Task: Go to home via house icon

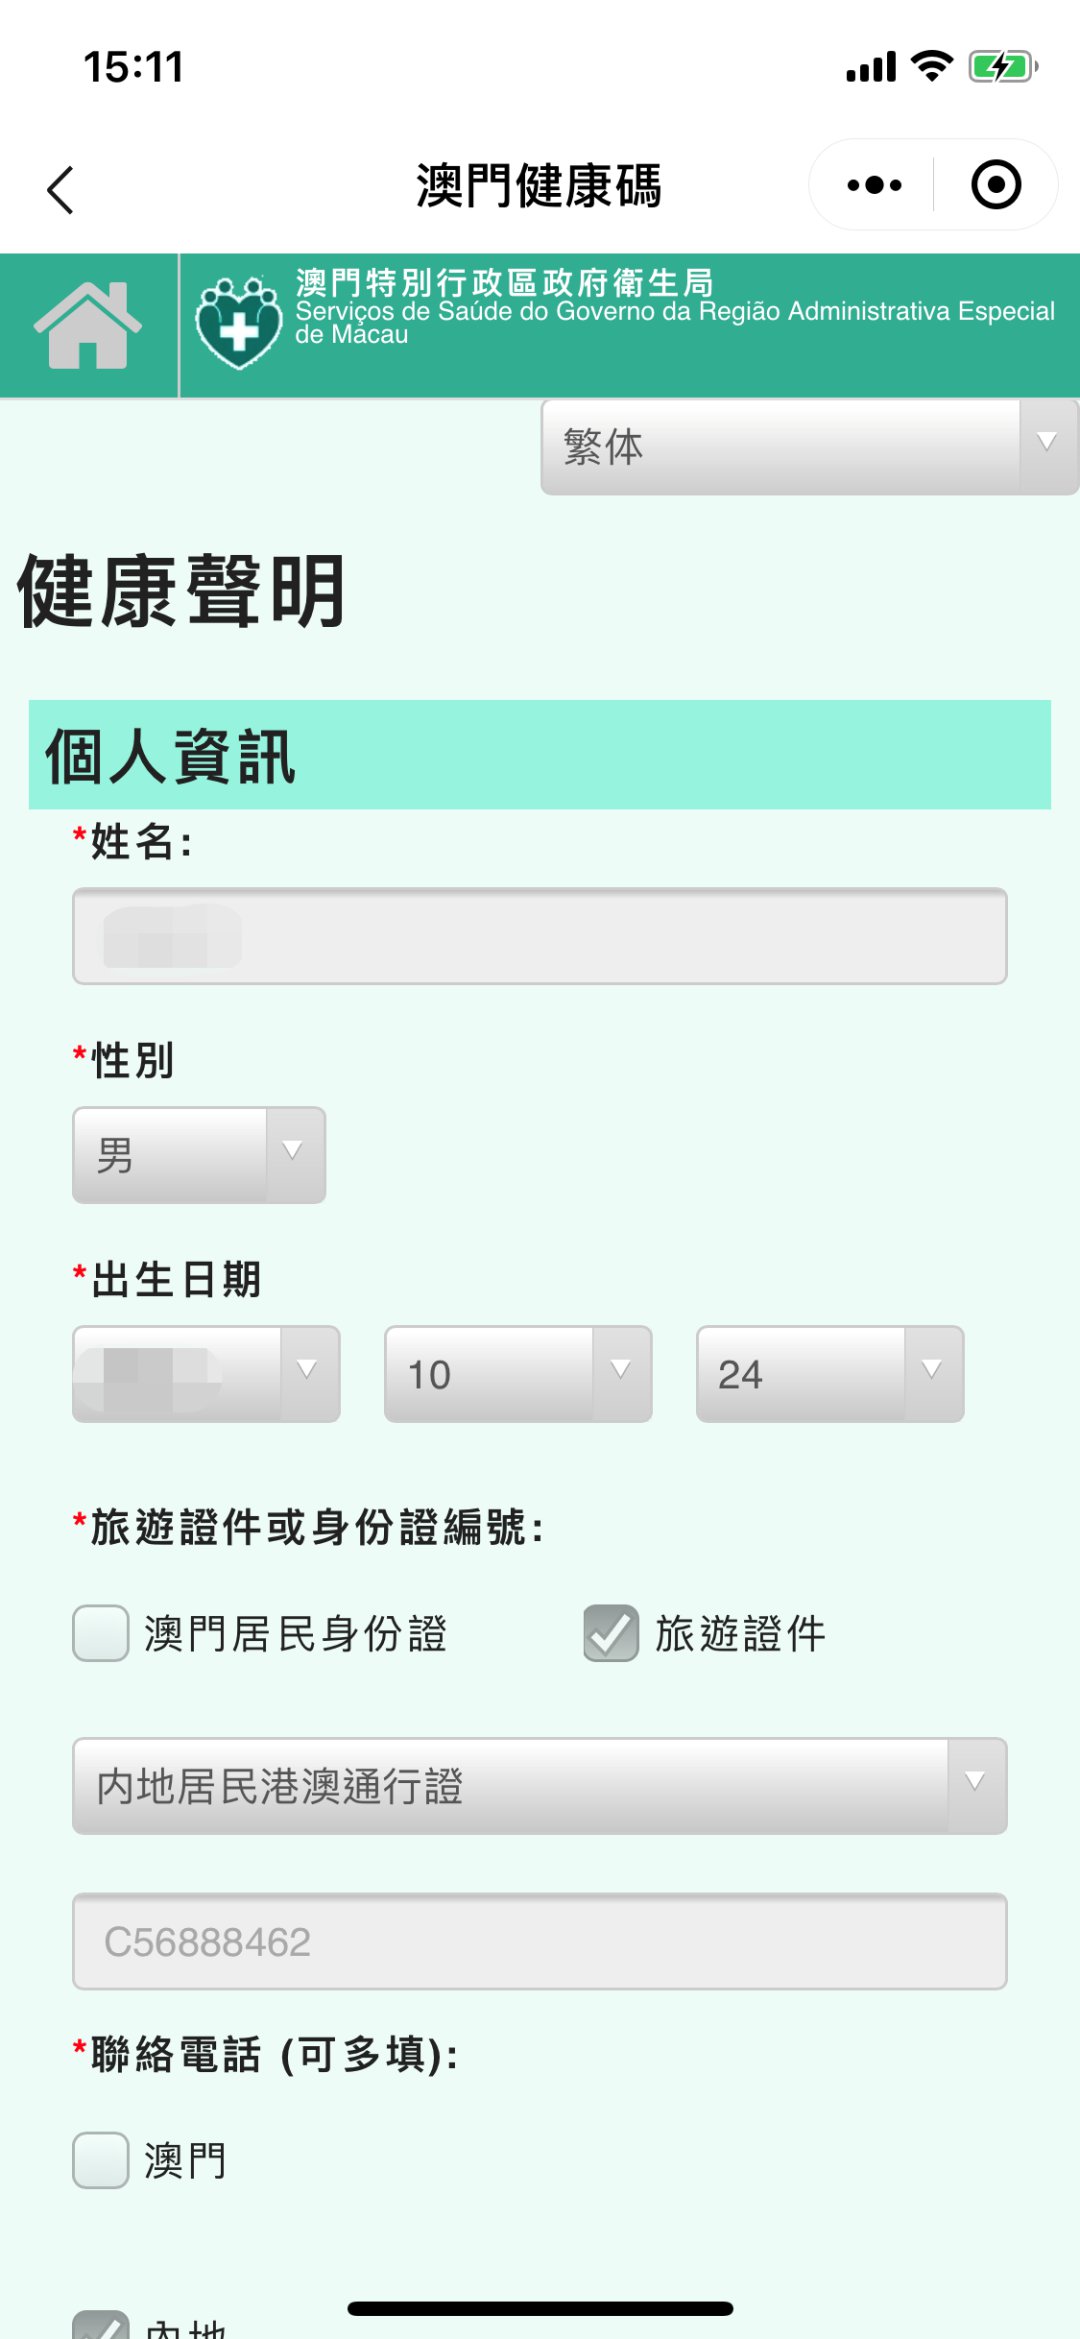Action: click(x=88, y=325)
